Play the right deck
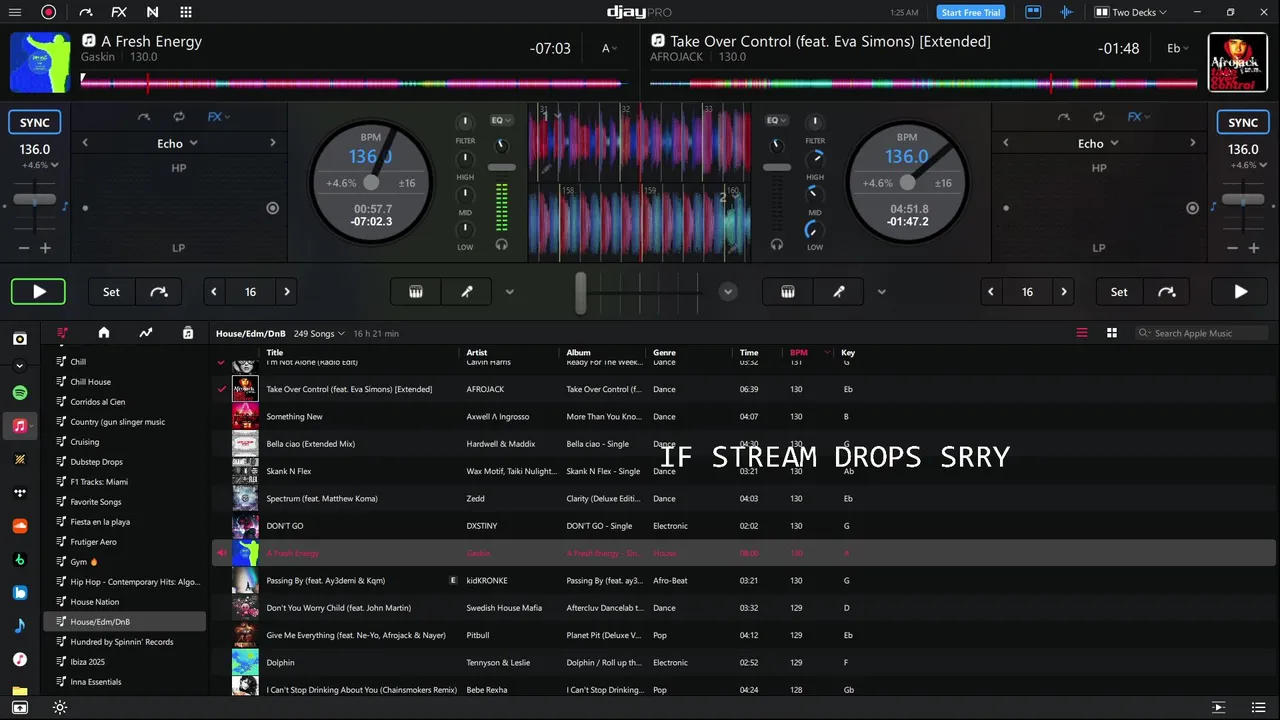This screenshot has height=720, width=1280. [1241, 292]
